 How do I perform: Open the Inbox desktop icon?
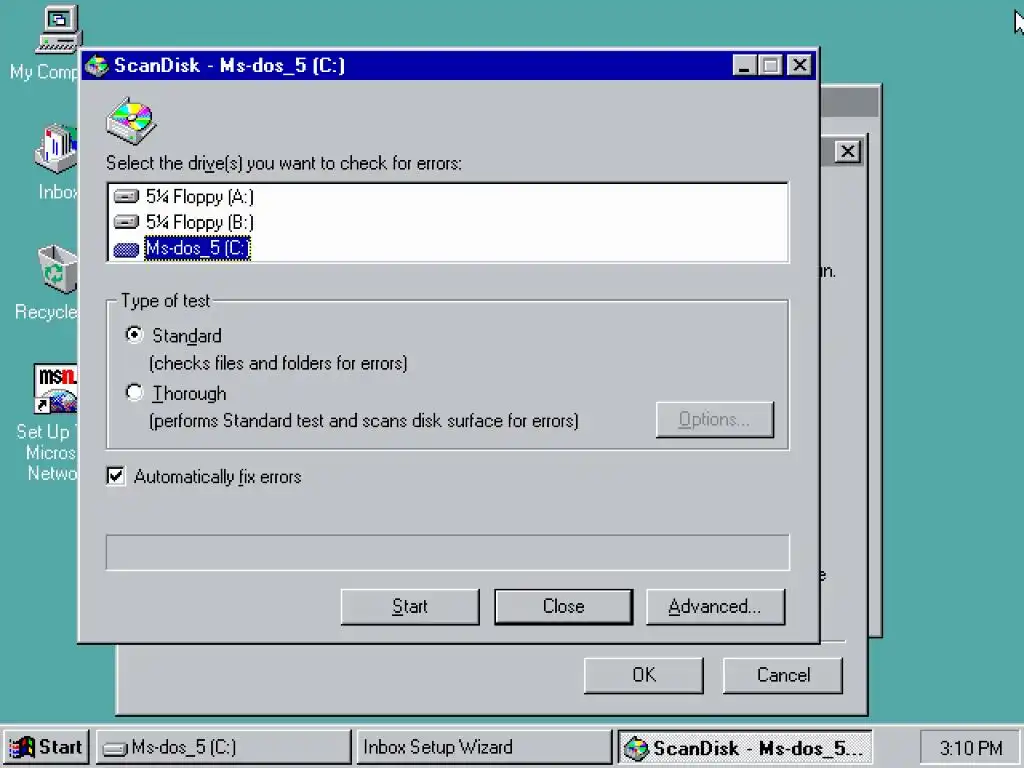(57, 149)
